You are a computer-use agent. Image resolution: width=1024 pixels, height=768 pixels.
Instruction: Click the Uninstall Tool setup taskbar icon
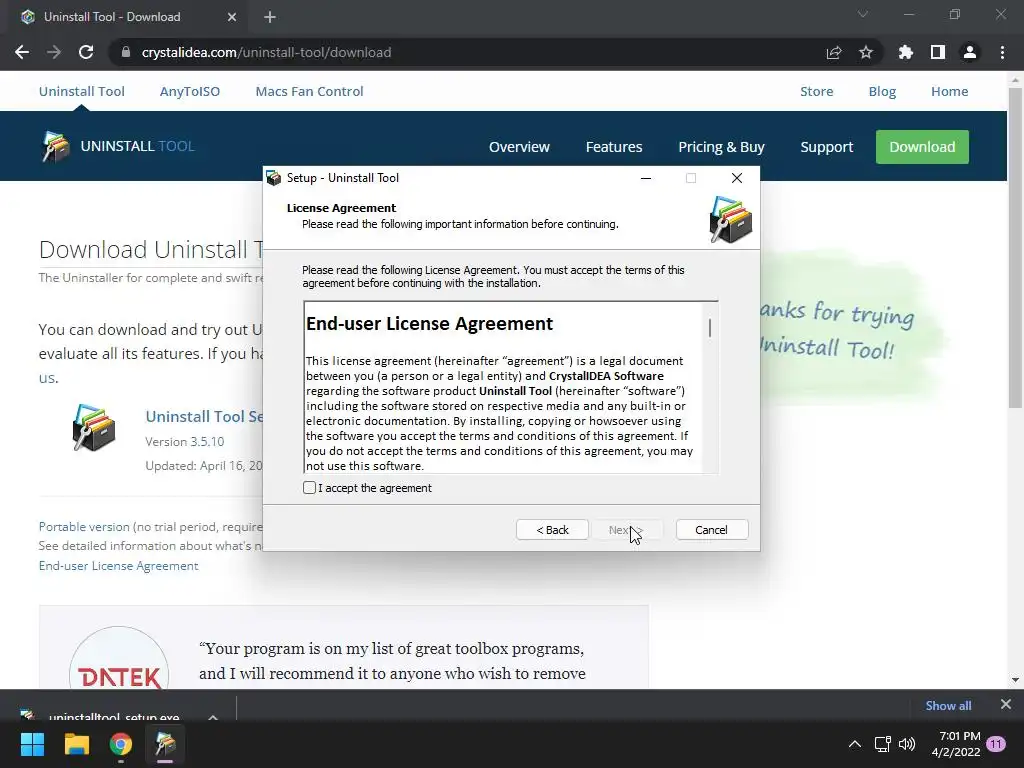165,744
